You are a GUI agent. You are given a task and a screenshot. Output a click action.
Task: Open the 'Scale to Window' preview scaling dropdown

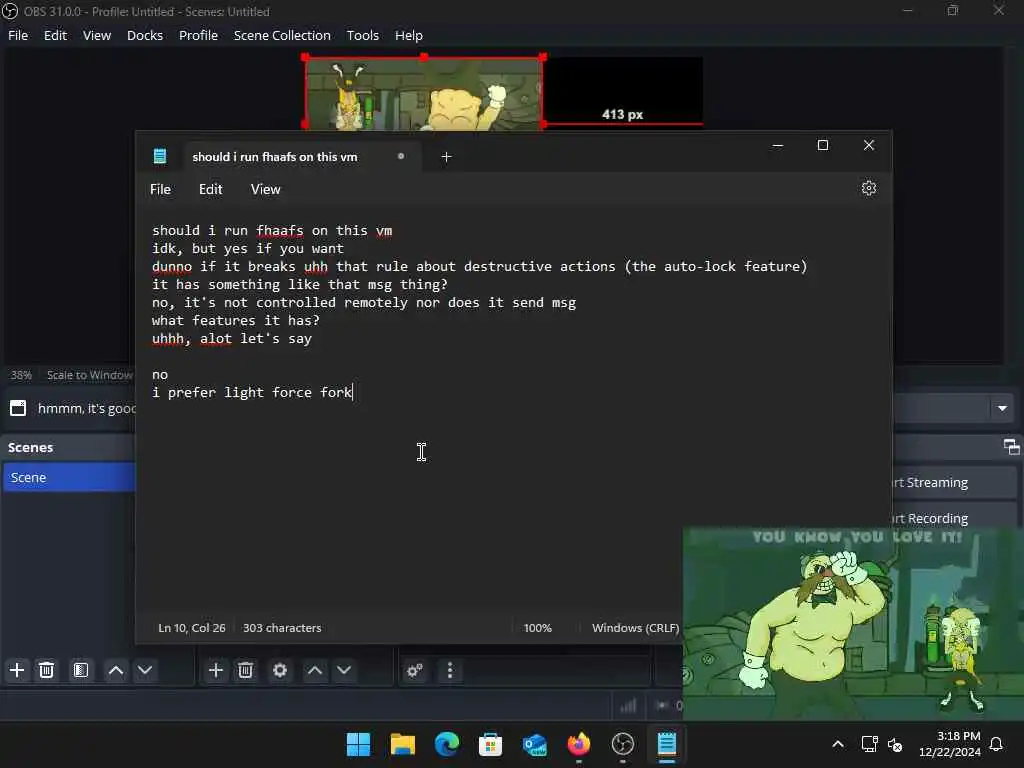click(89, 375)
